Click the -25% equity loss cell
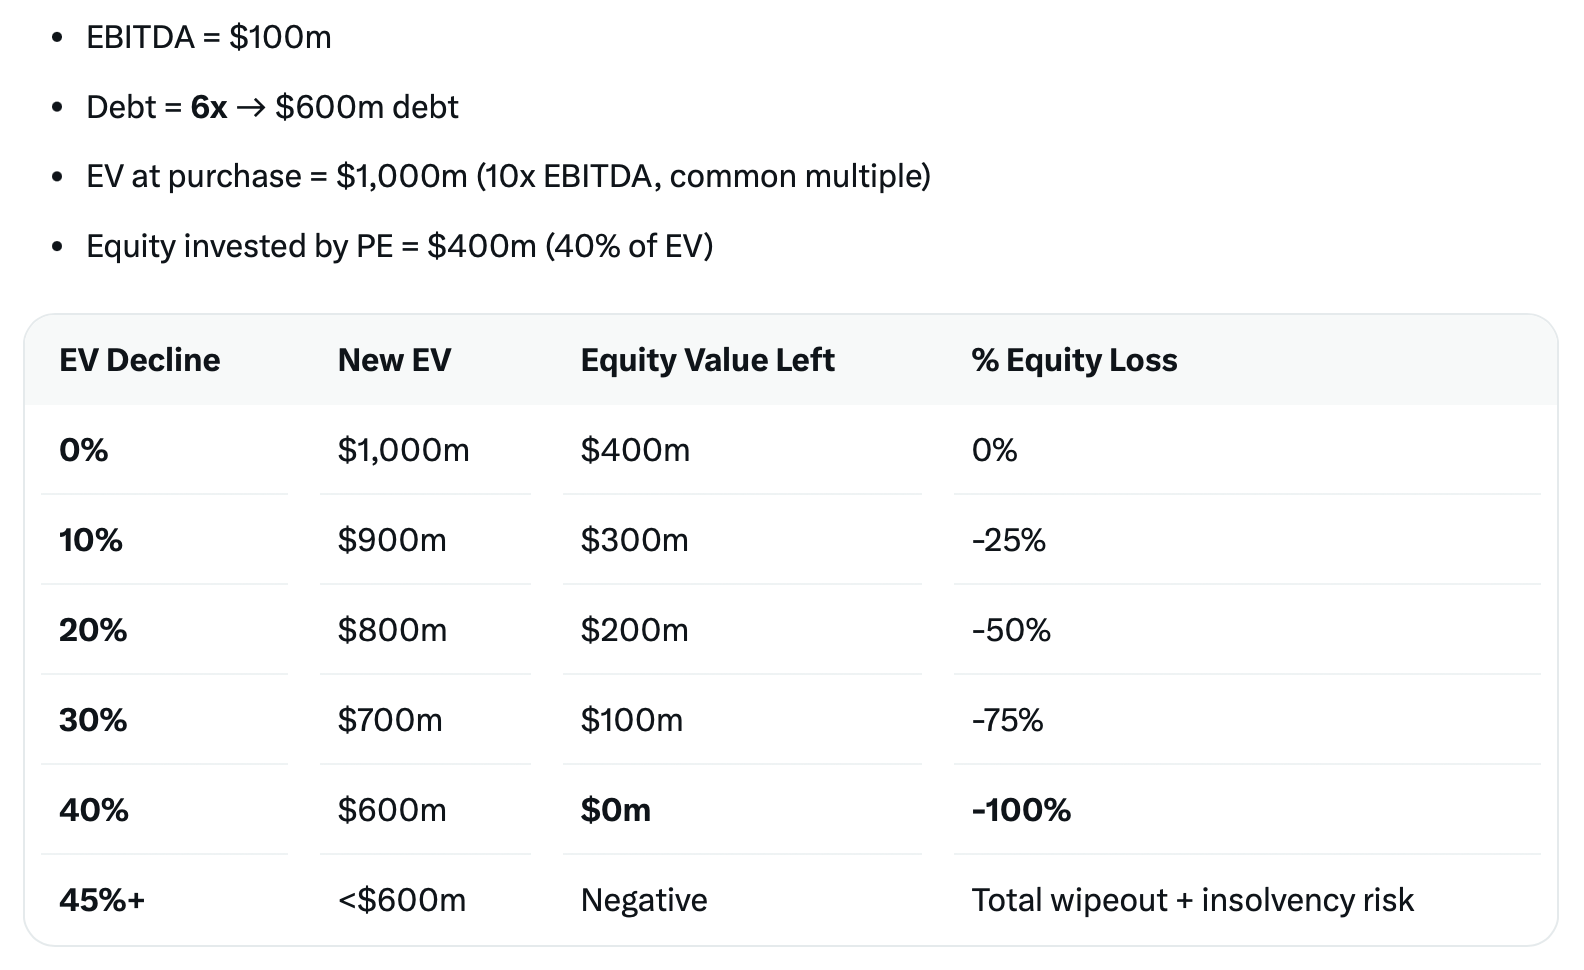Image resolution: width=1584 pixels, height=970 pixels. tap(1008, 540)
